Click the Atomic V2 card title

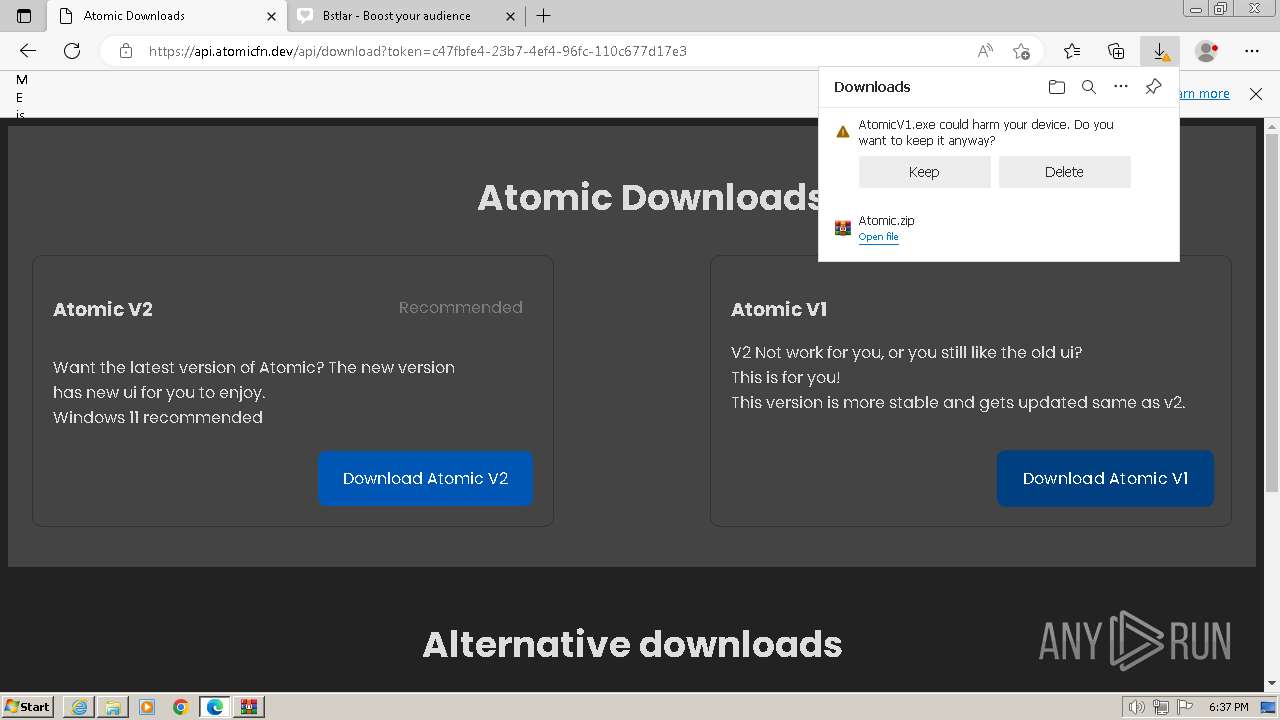(x=103, y=309)
